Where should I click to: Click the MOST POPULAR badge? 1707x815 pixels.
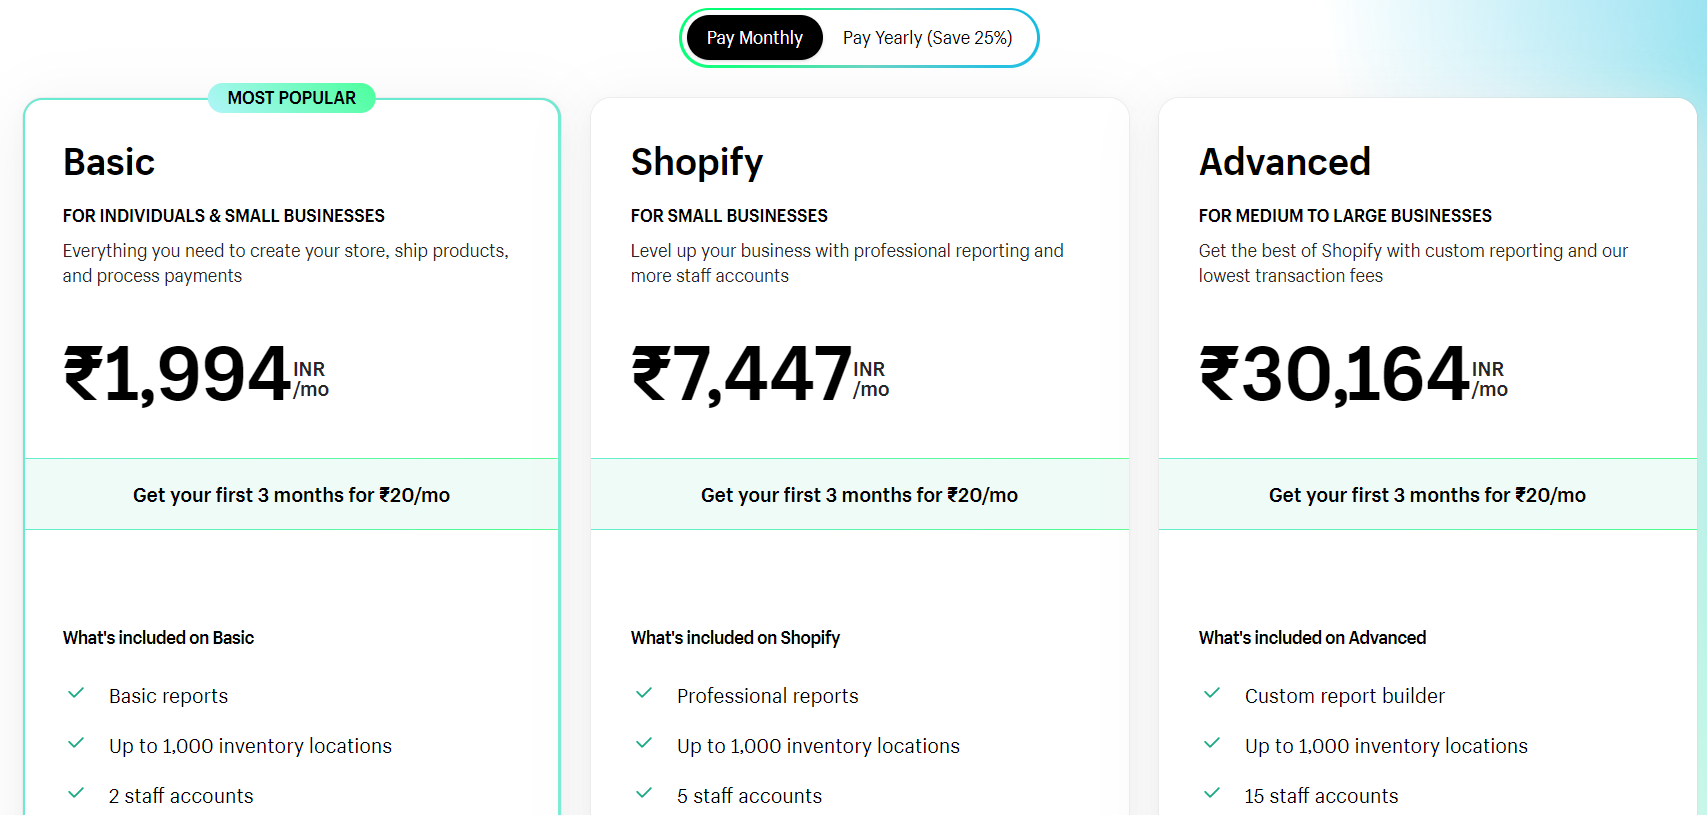tap(291, 97)
